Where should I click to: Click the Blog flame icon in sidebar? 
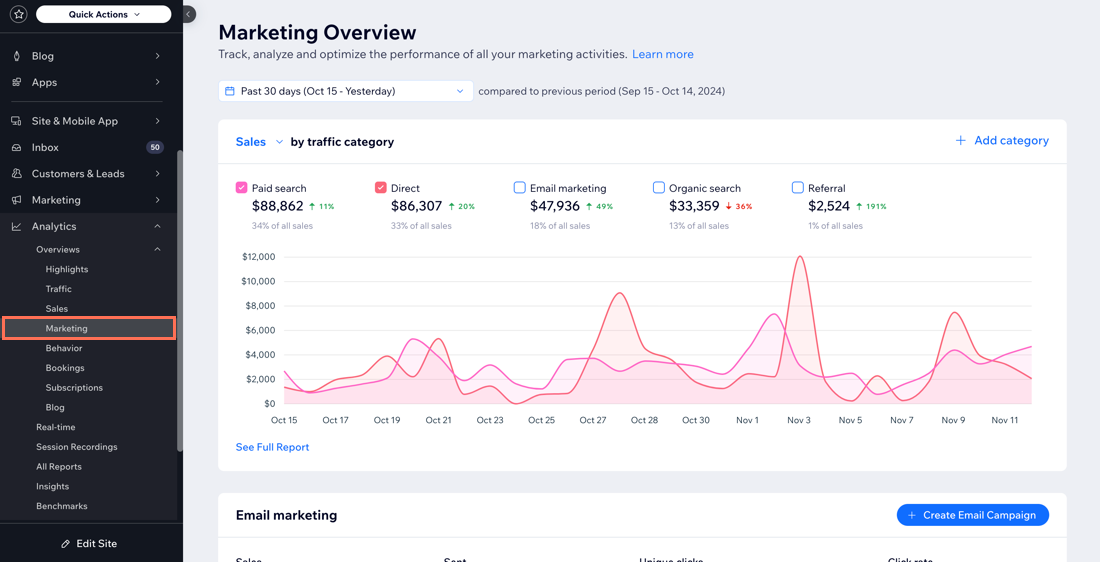pyautogui.click(x=16, y=56)
